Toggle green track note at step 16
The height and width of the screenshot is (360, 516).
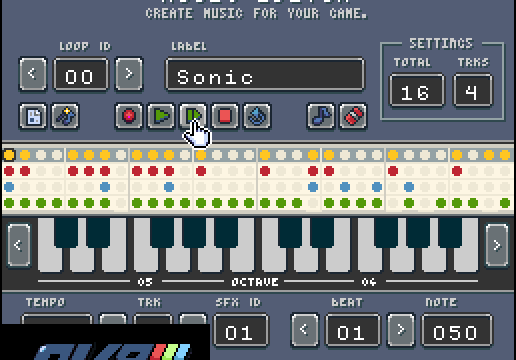click(249, 203)
